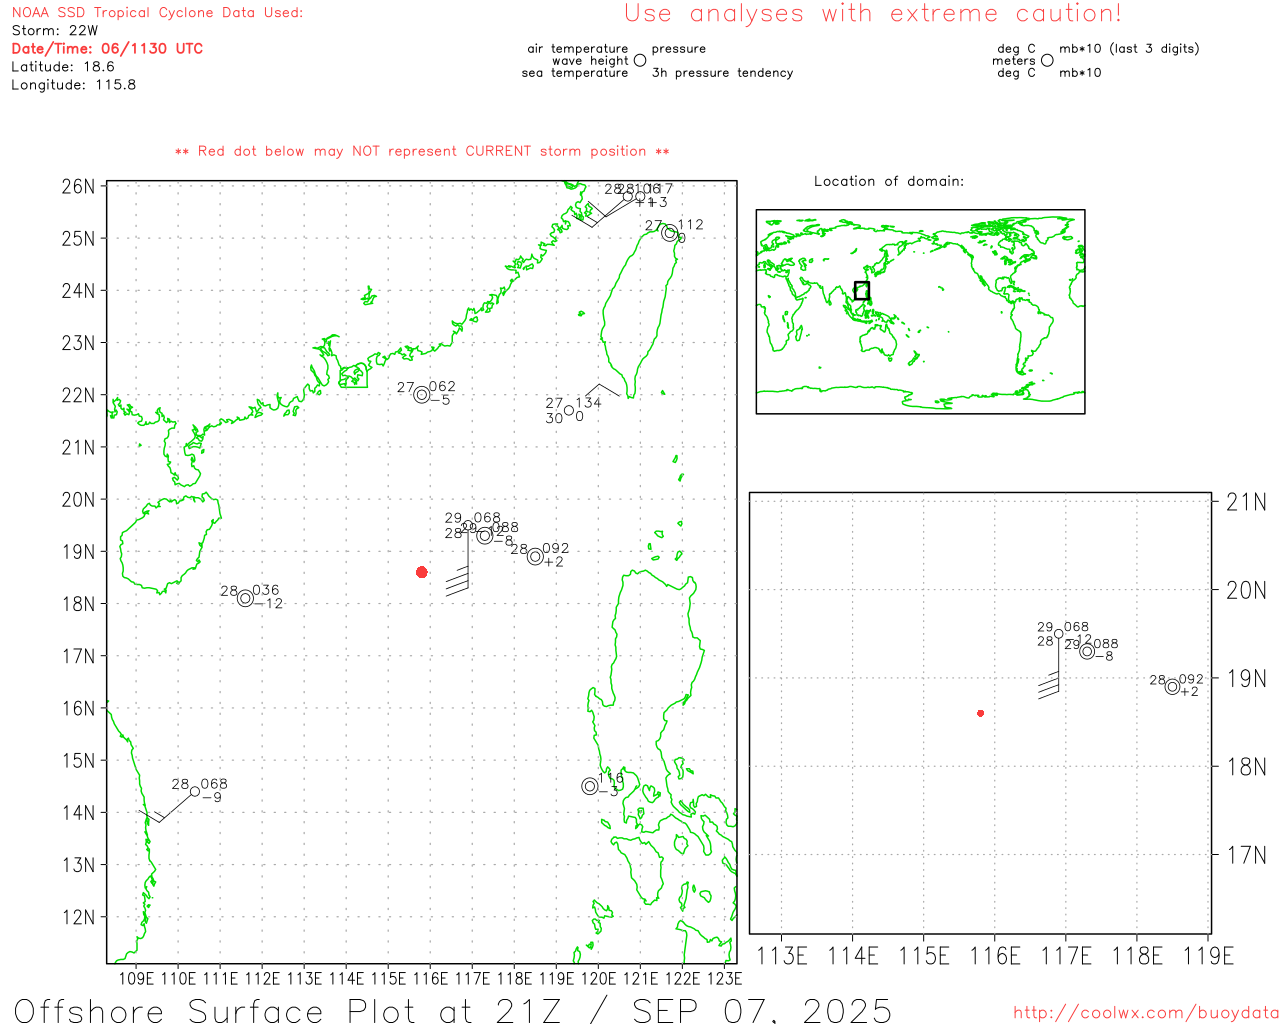Click the world locator map thumbnail
Screen dimensions: 1280x1024
point(920,312)
